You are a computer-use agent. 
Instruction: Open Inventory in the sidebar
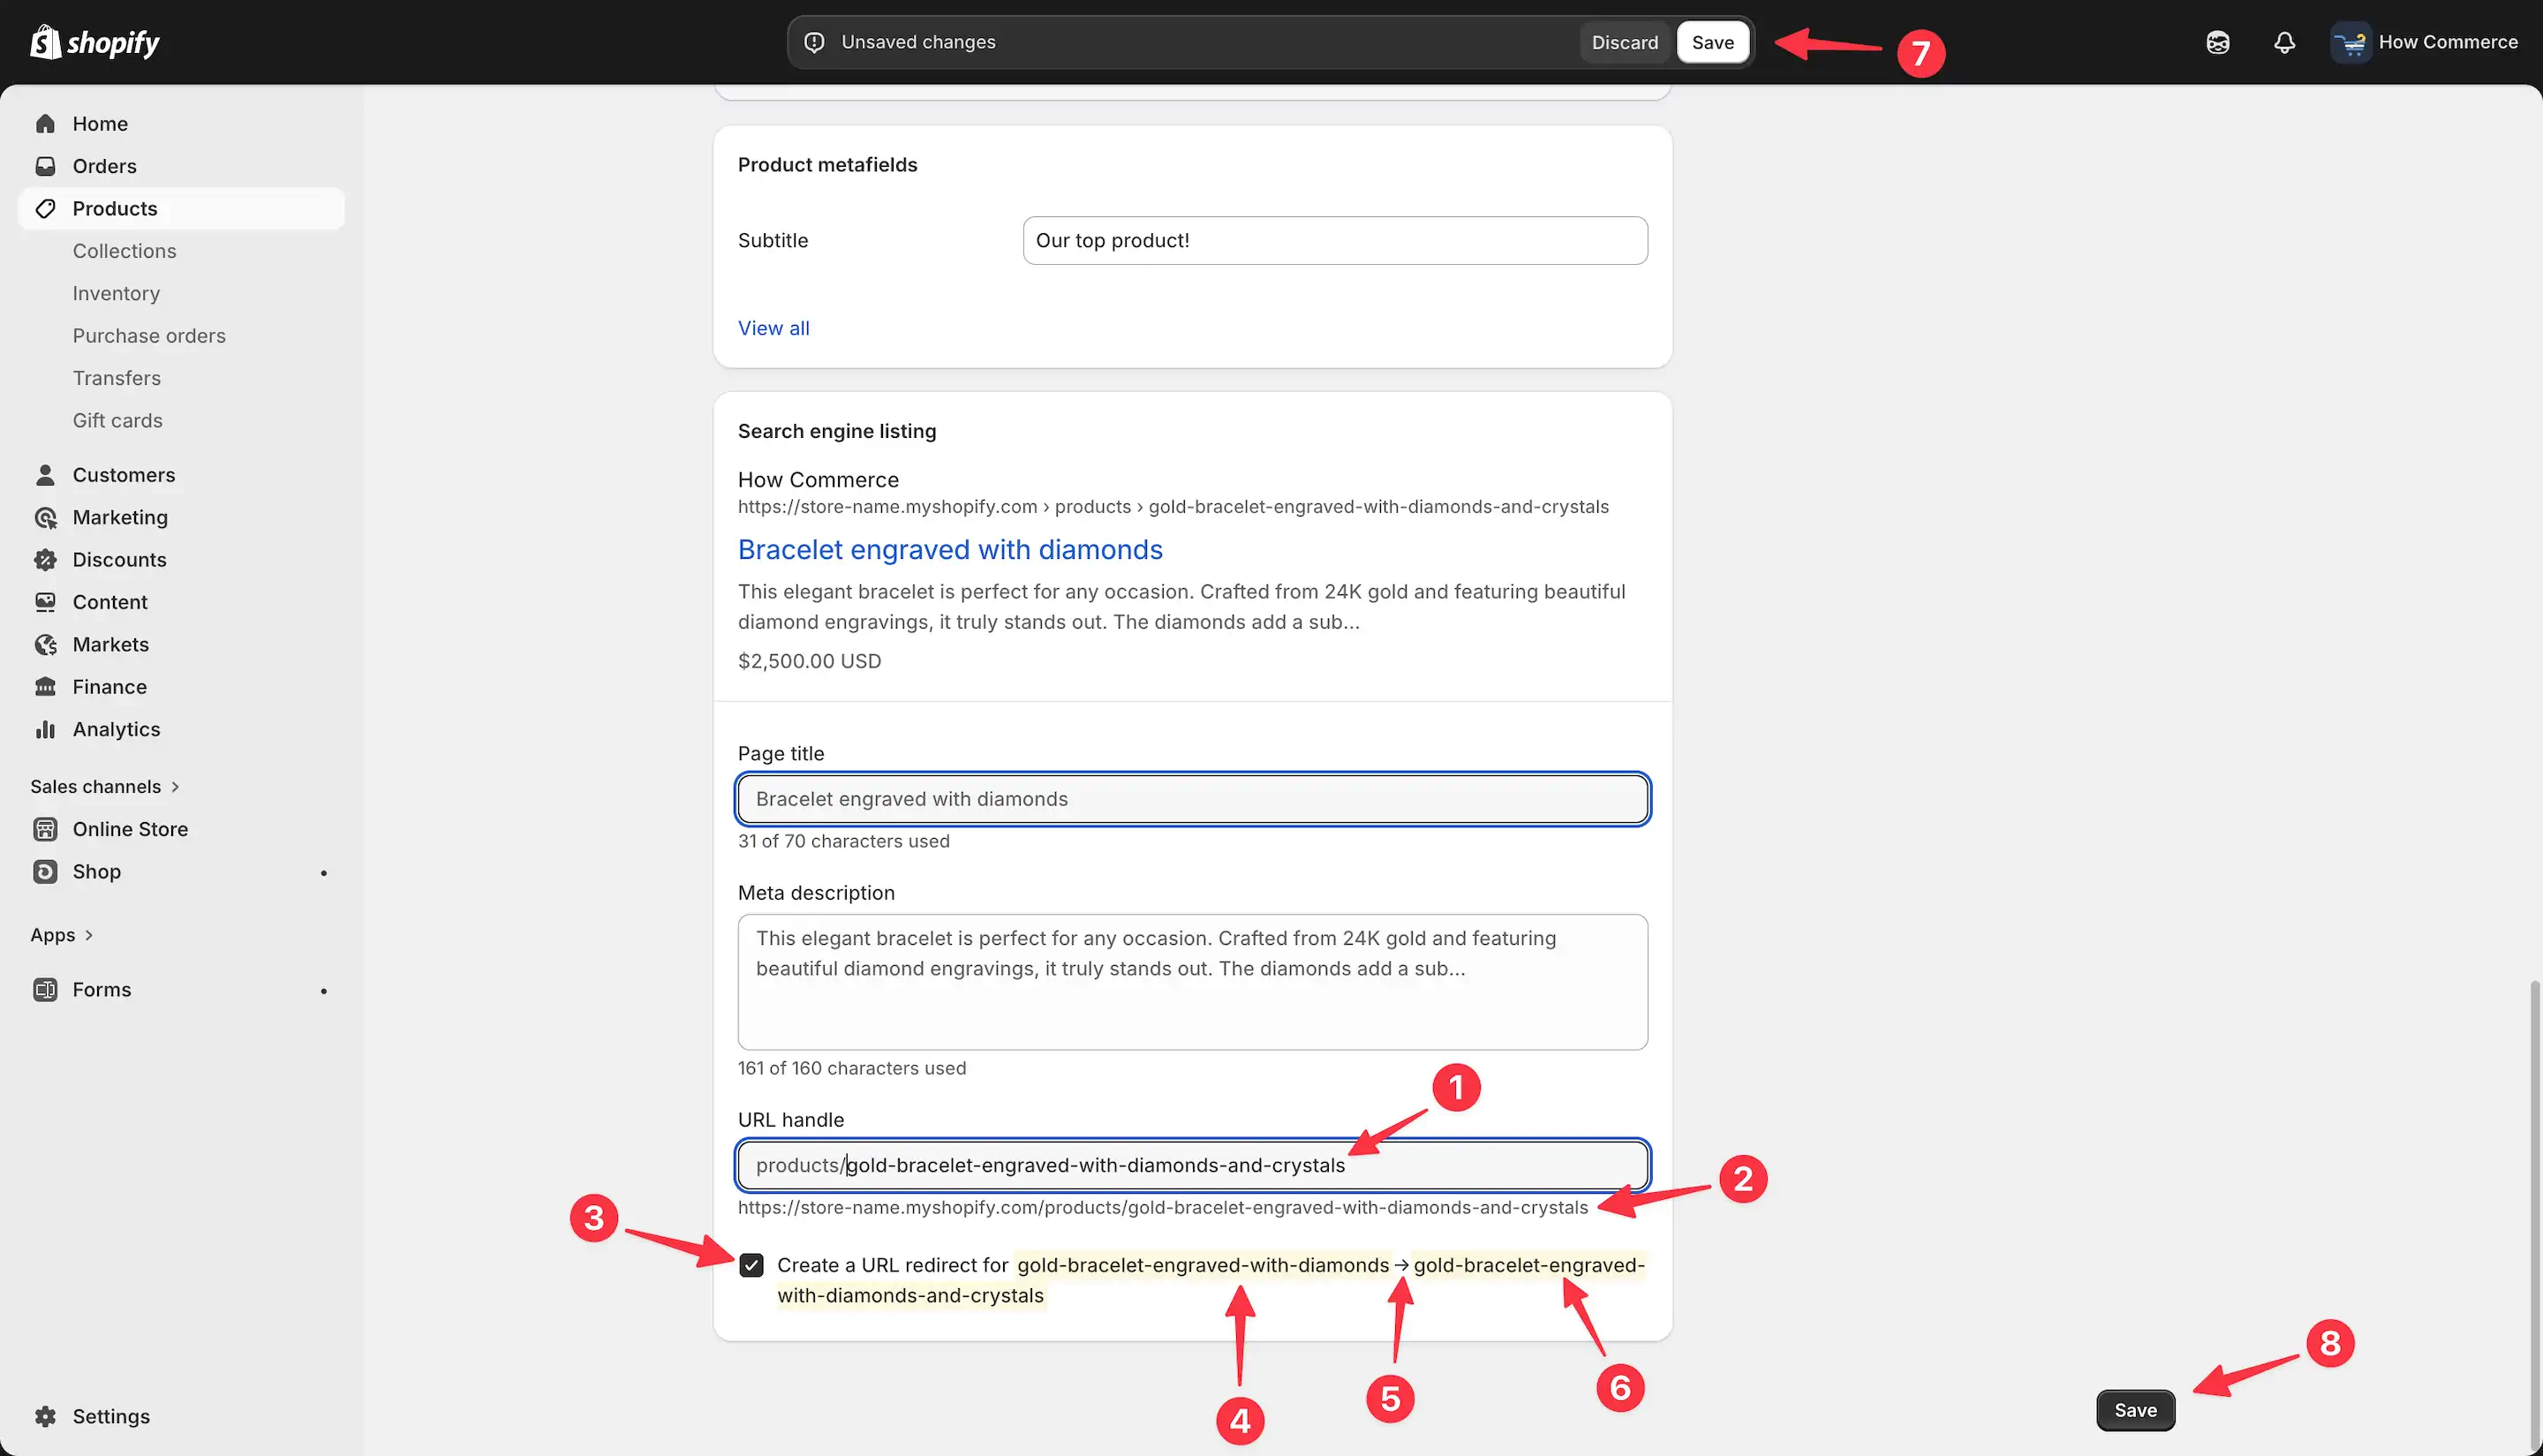coord(116,293)
